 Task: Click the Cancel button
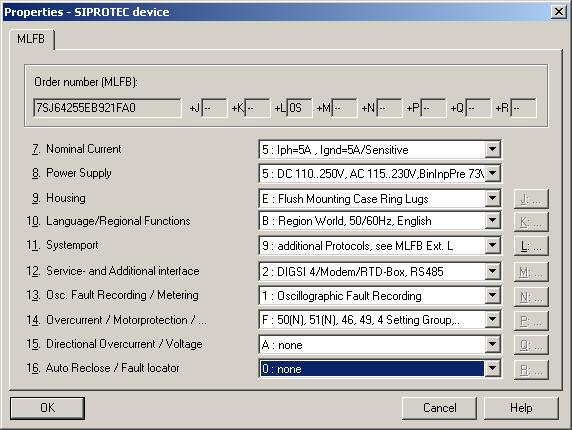click(439, 408)
